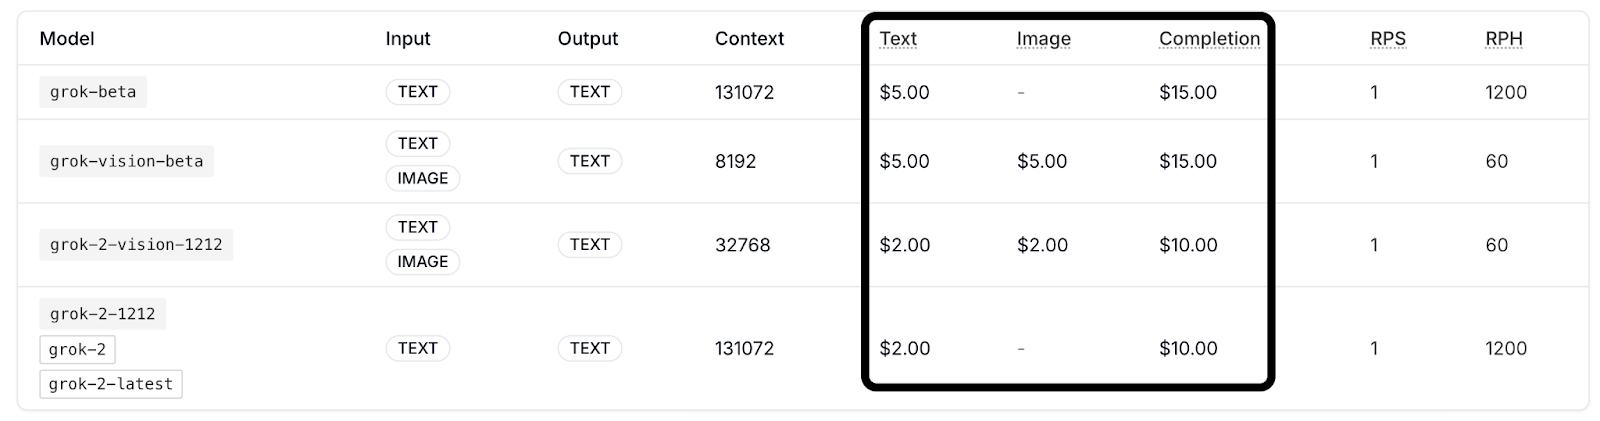Click the 8192 context value
This screenshot has height=421, width=1600.
coord(735,161)
